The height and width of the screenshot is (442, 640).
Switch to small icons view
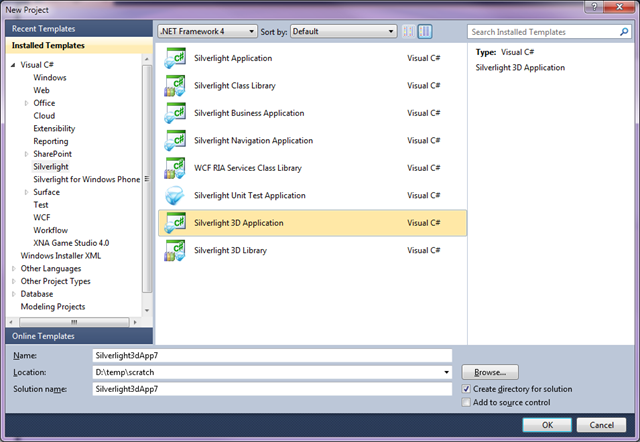[408, 31]
